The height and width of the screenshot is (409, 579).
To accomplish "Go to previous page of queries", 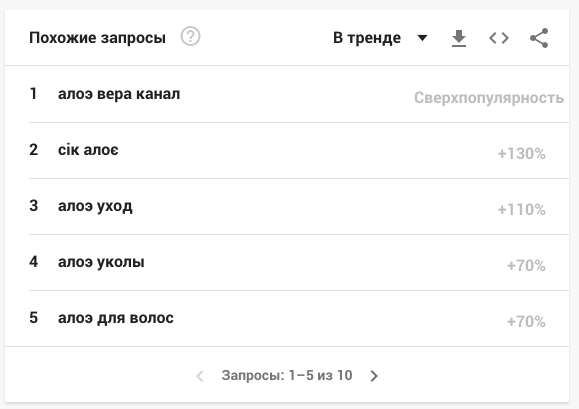I will click(x=200, y=376).
